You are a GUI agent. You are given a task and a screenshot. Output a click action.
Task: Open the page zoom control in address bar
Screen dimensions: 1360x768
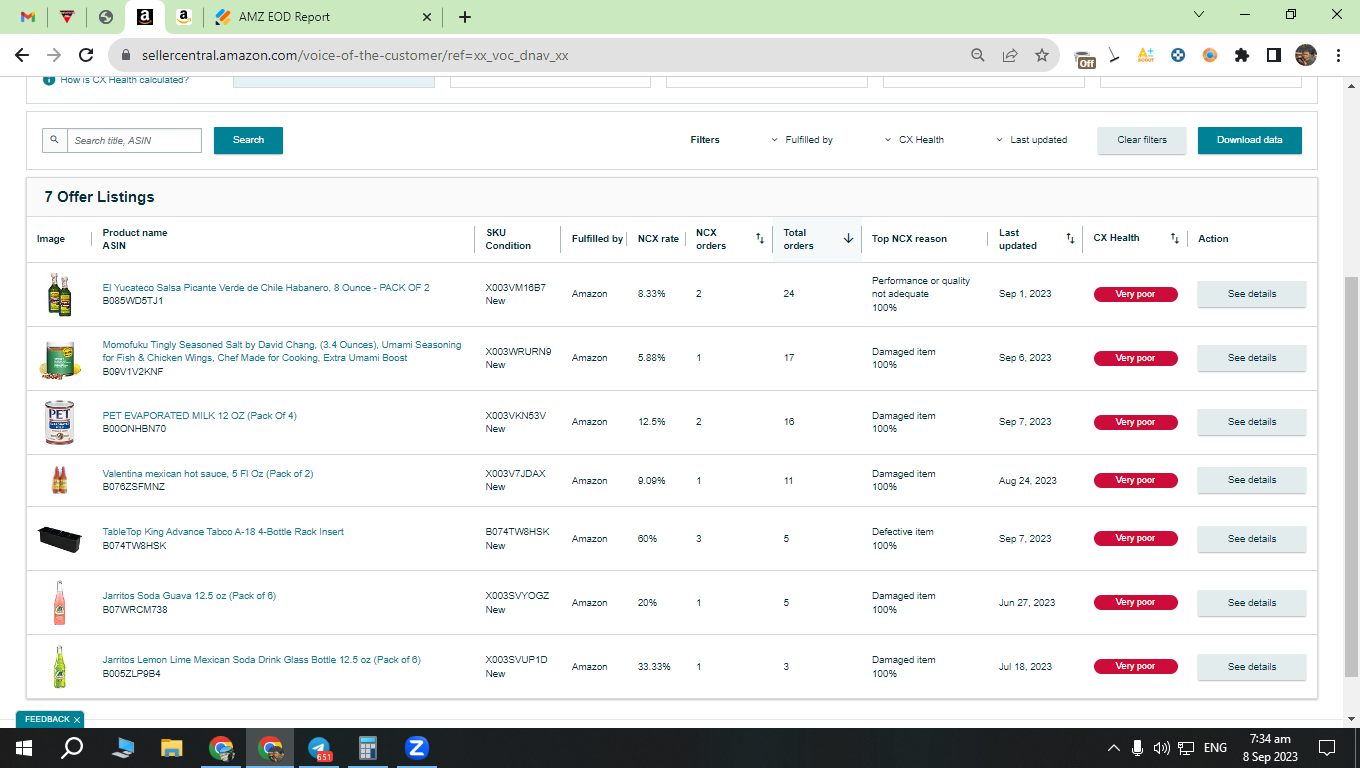(x=978, y=56)
